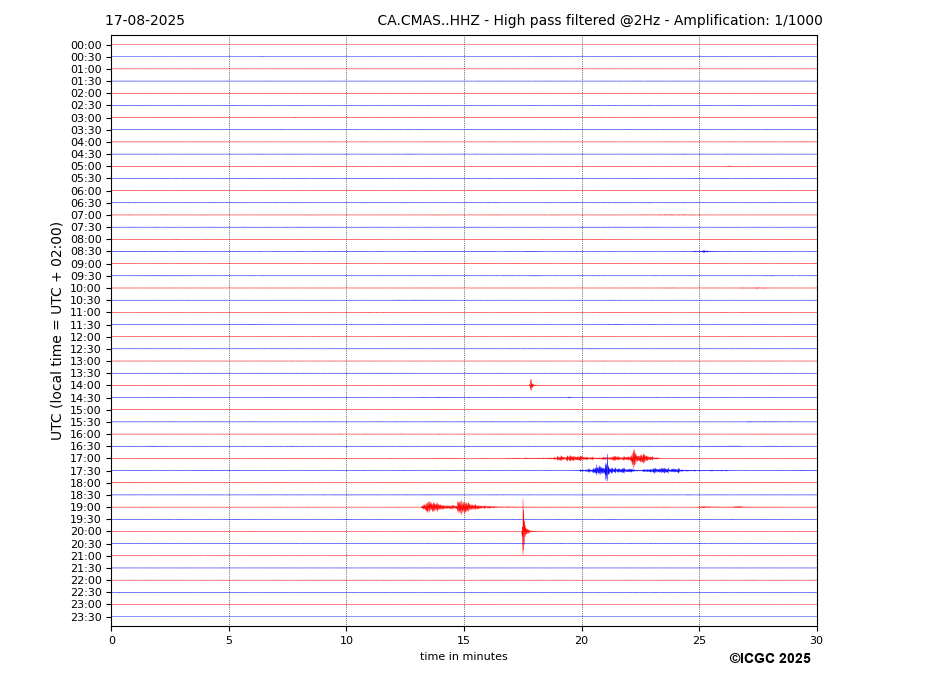Click the tall red spike on 20:00 trace

pos(523,528)
